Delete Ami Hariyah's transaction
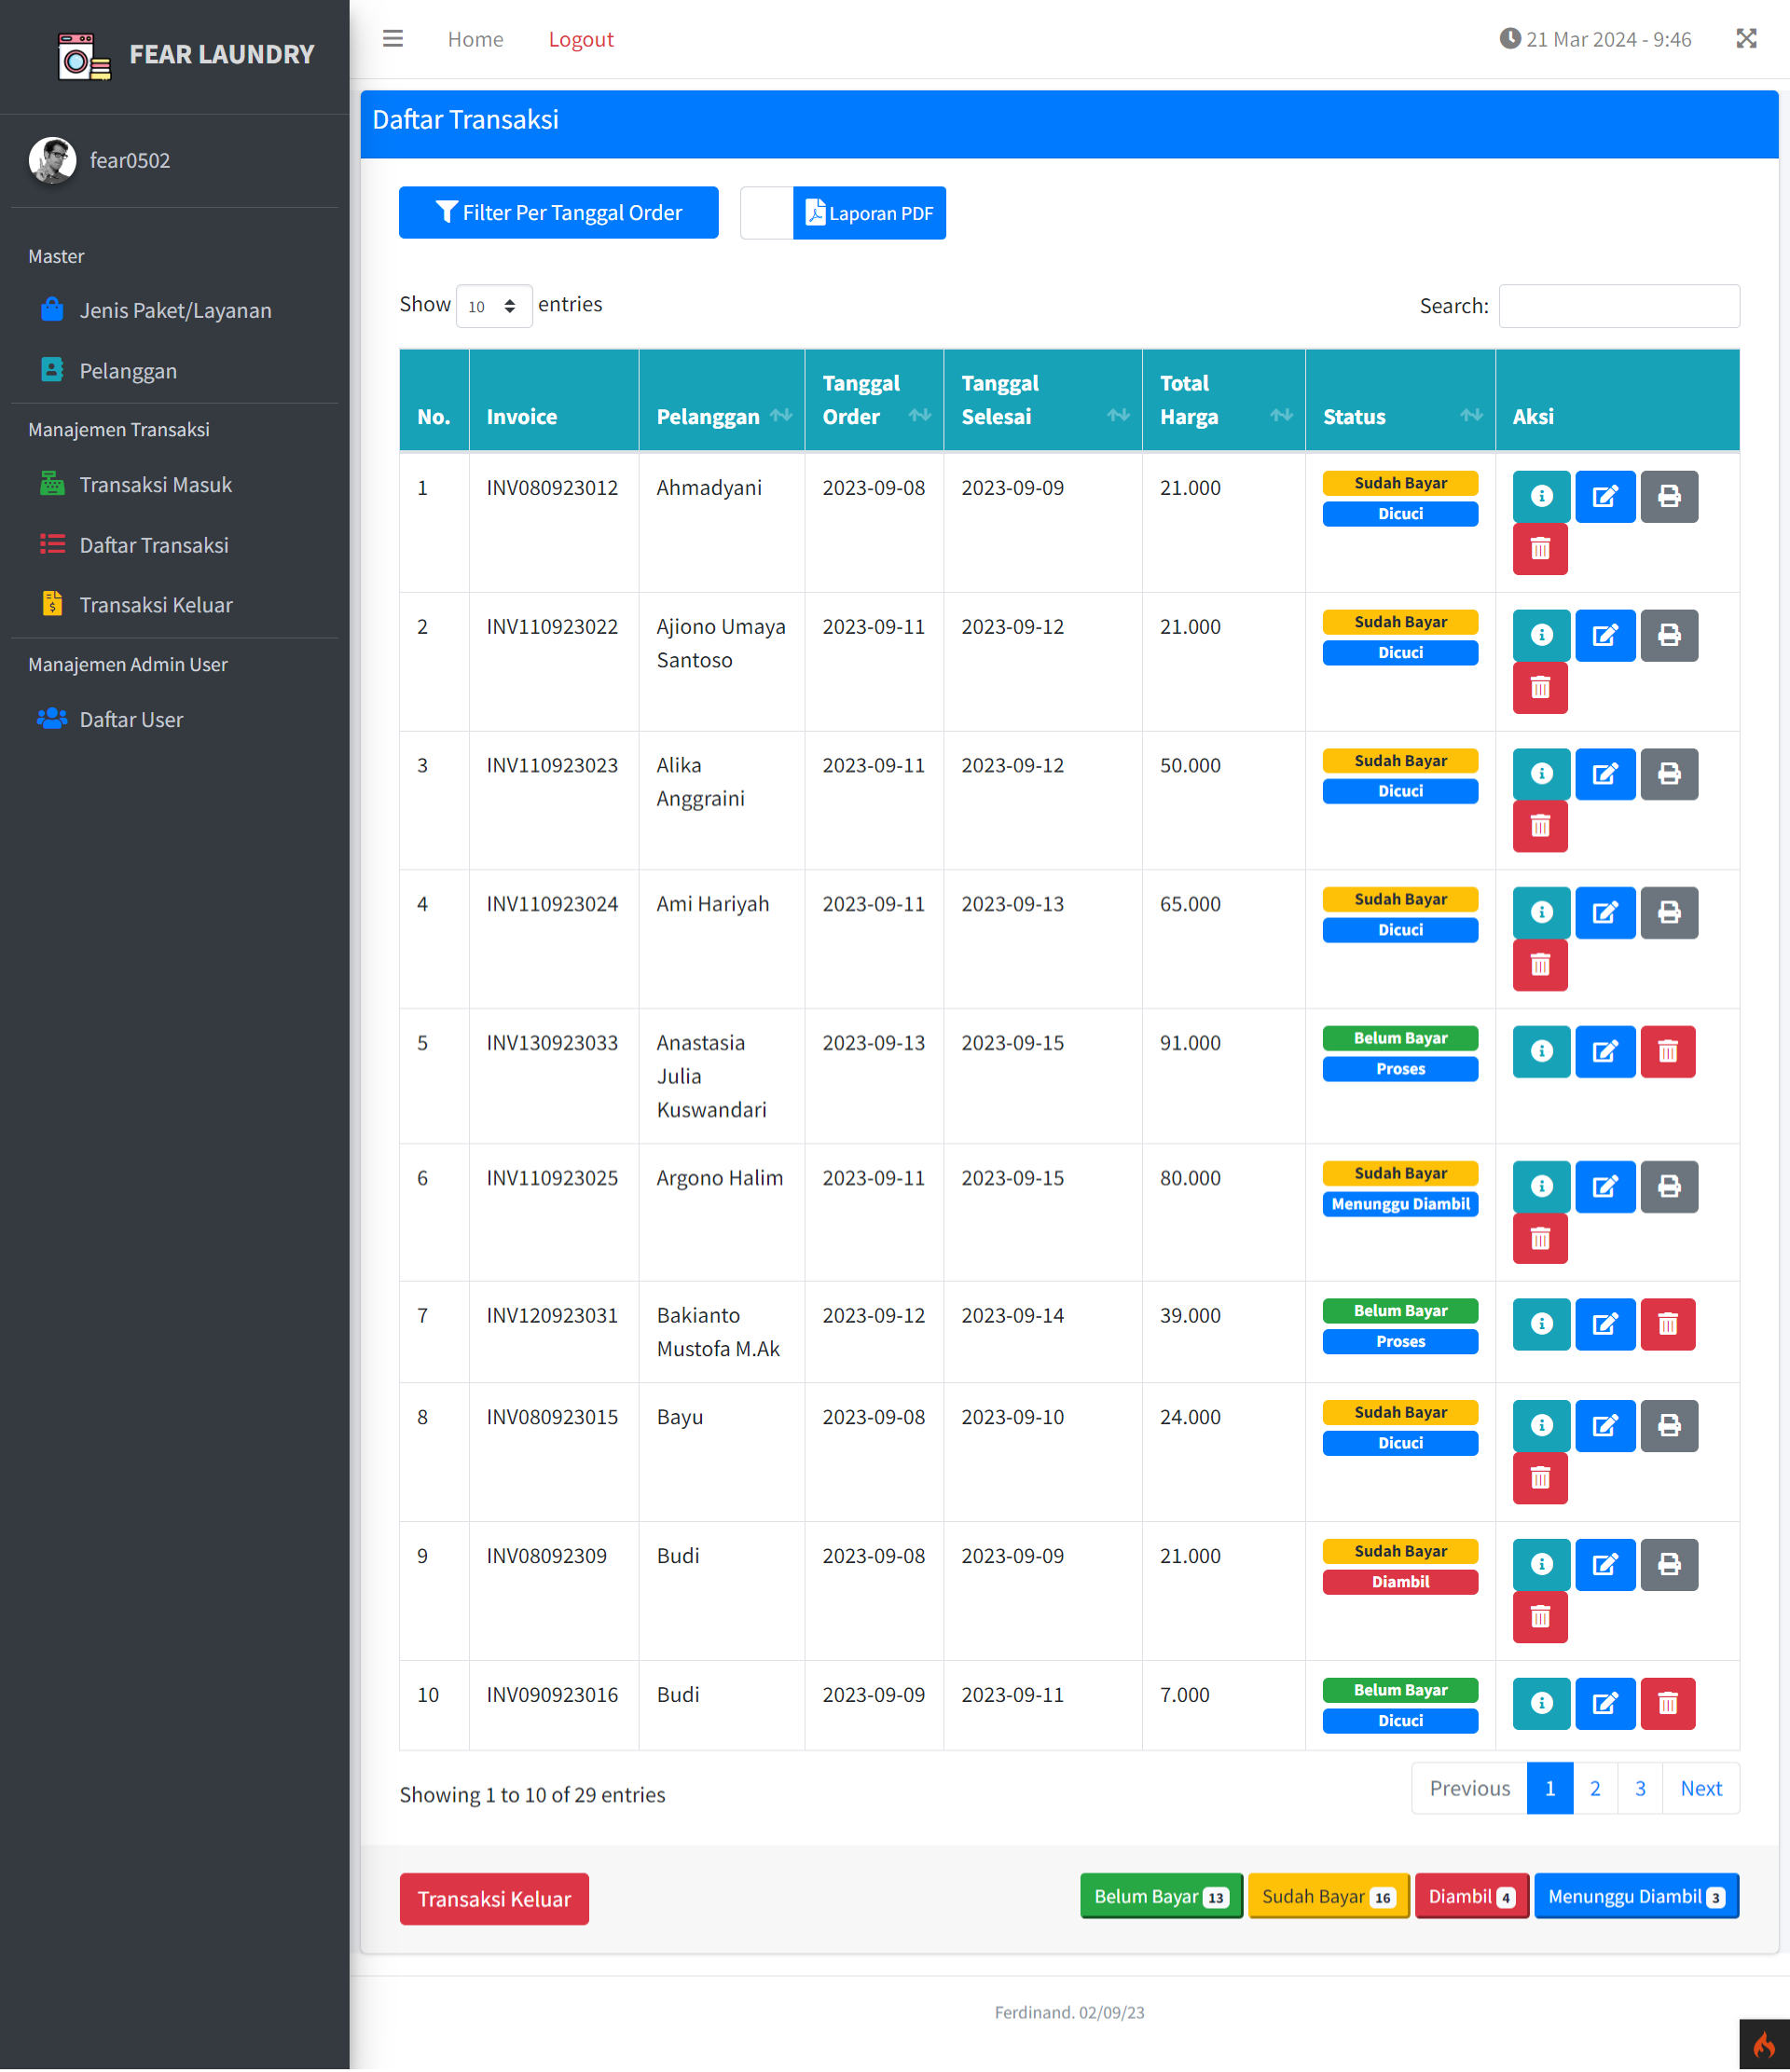This screenshot has height=2072, width=1790. pyautogui.click(x=1540, y=965)
